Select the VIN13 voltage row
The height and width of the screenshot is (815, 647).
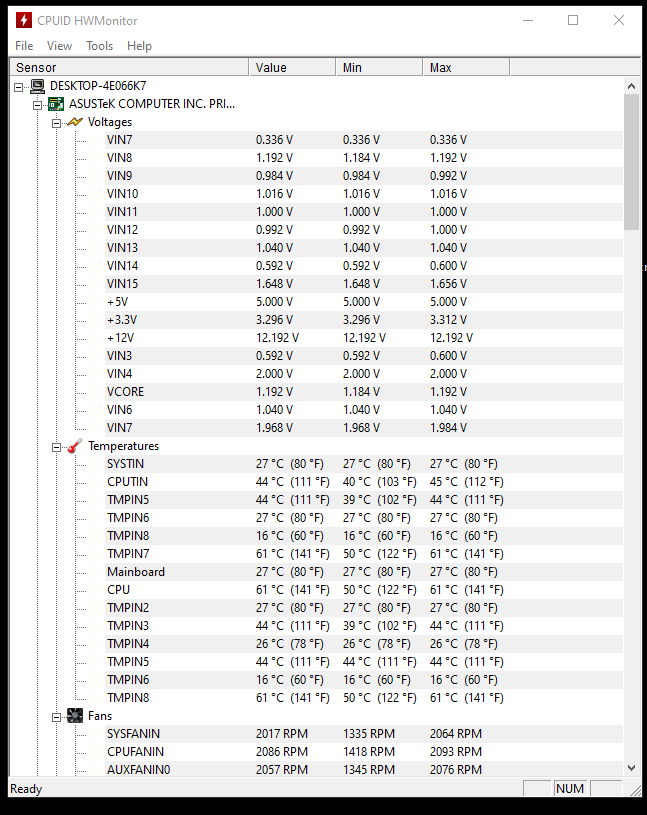(363, 247)
